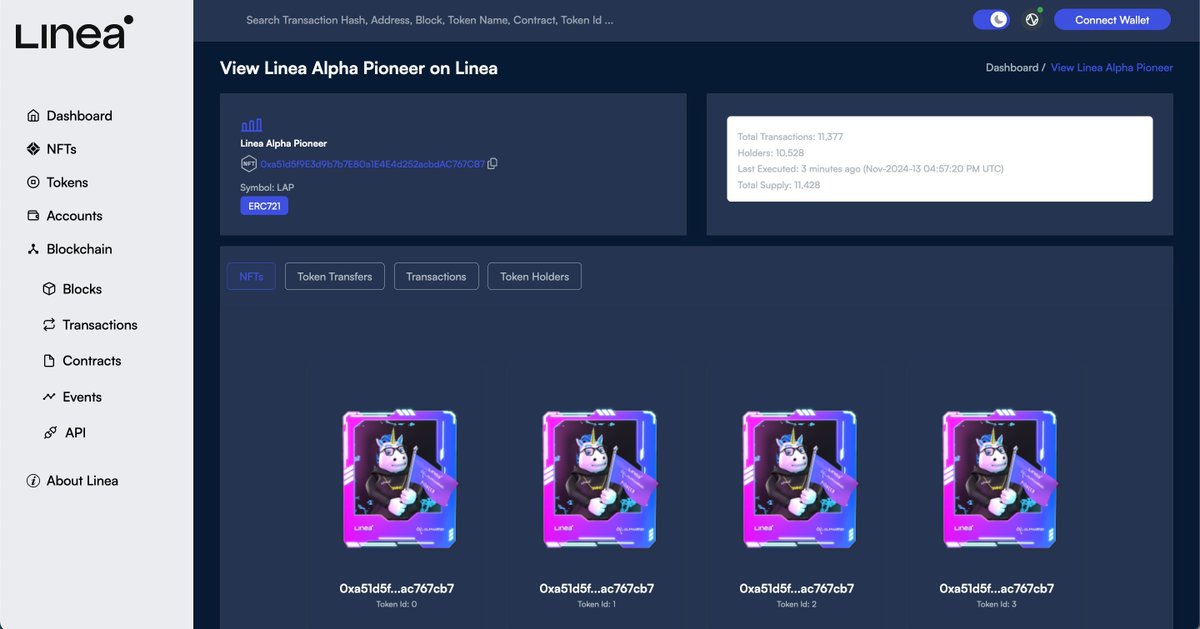
Task: Click the document icon beside Contracts
Action: tap(49, 361)
